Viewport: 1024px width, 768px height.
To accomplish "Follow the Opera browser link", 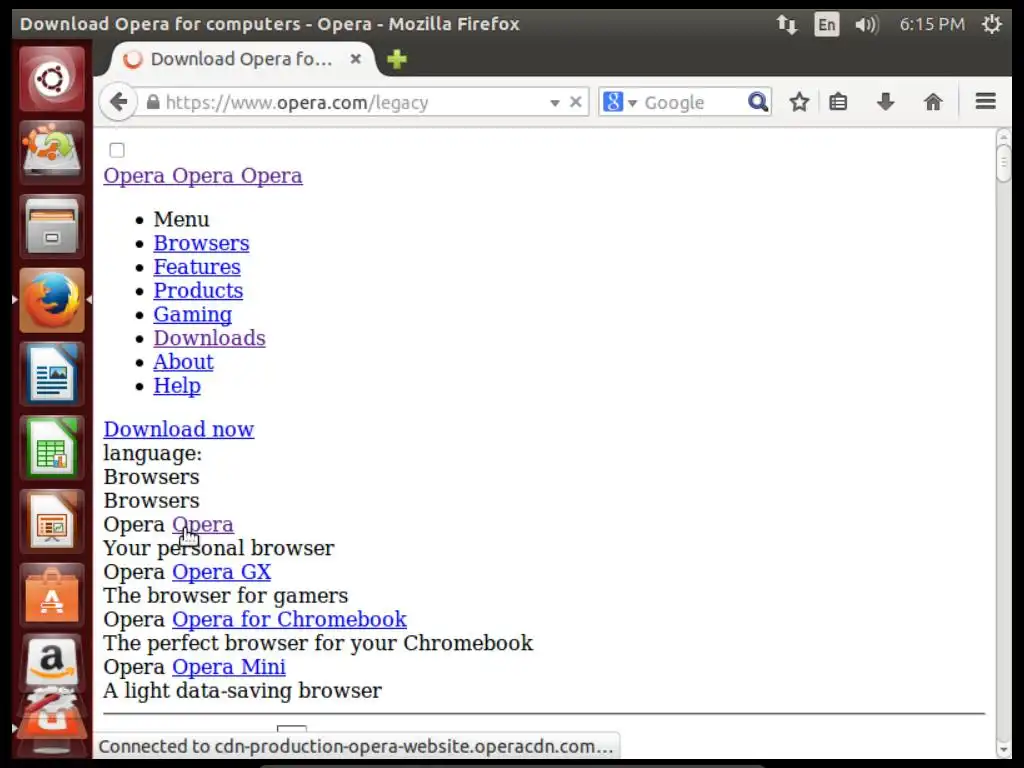I will pos(202,524).
